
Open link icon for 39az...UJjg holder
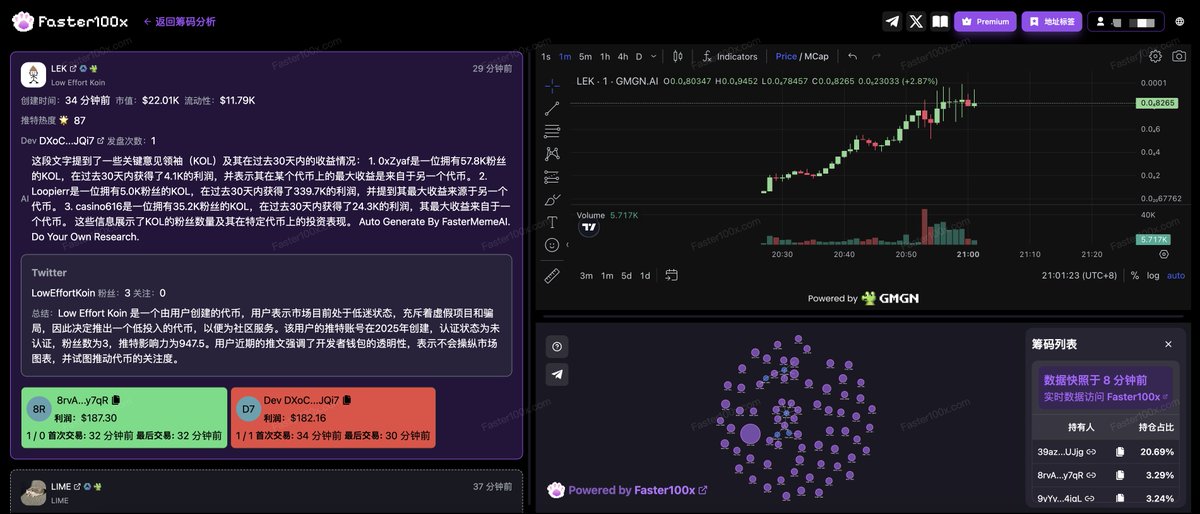coord(1091,453)
